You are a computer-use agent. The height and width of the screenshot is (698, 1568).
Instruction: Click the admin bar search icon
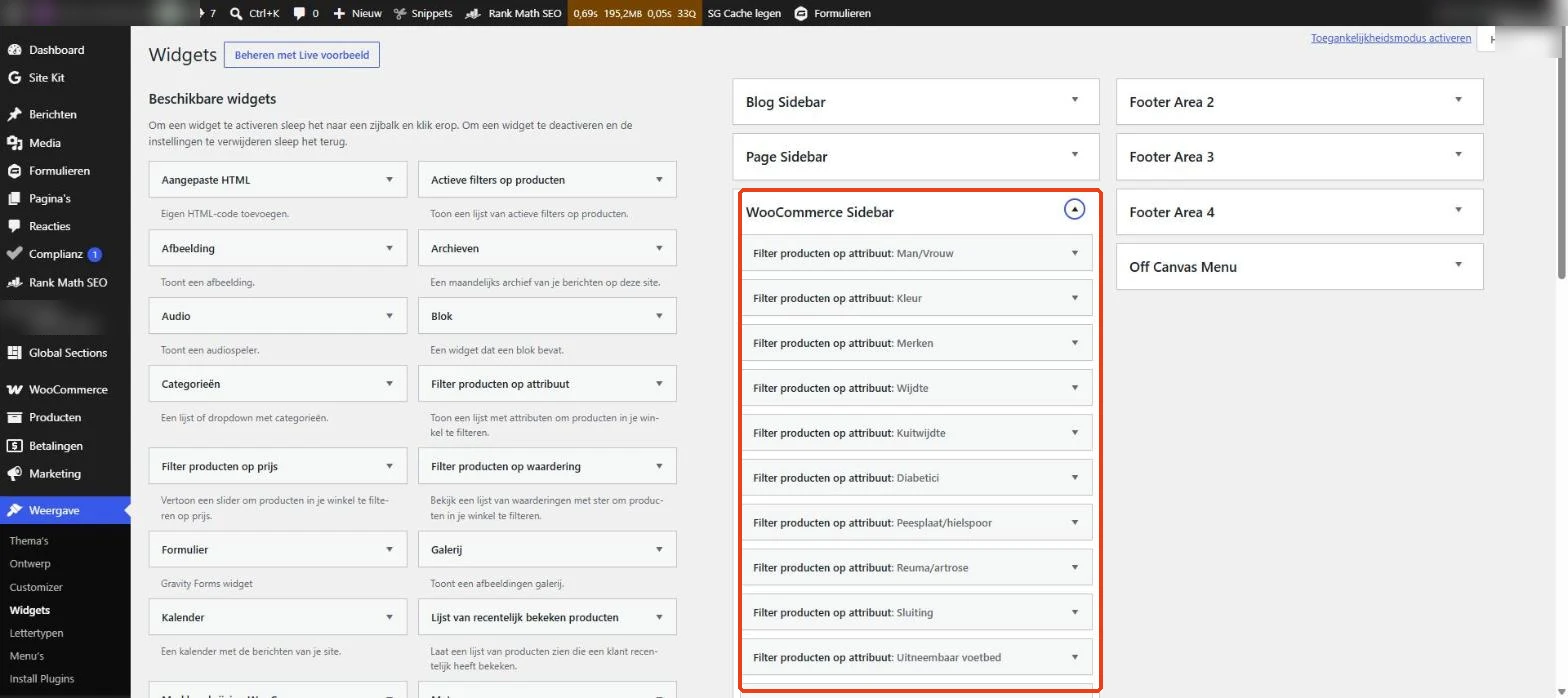[x=236, y=13]
